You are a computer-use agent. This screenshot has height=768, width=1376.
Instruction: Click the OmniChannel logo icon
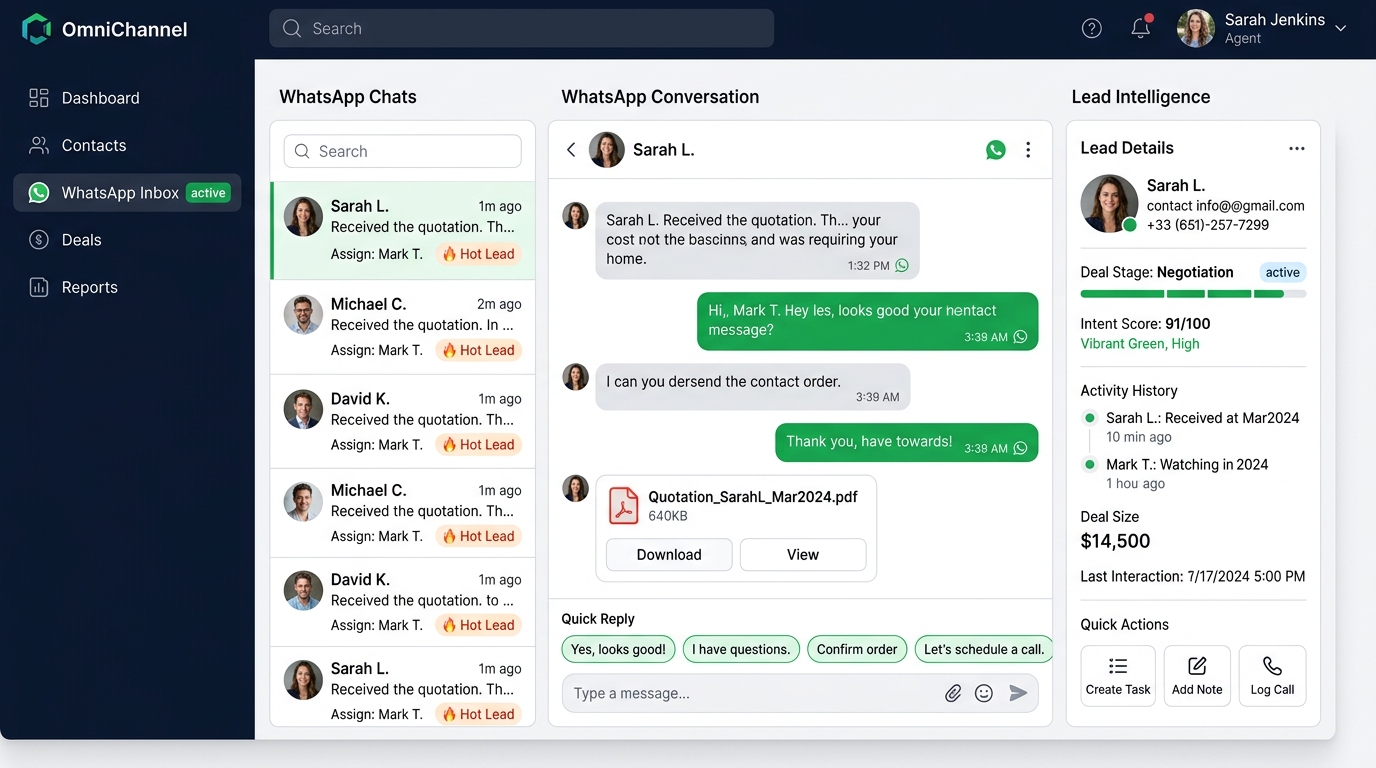click(x=37, y=29)
